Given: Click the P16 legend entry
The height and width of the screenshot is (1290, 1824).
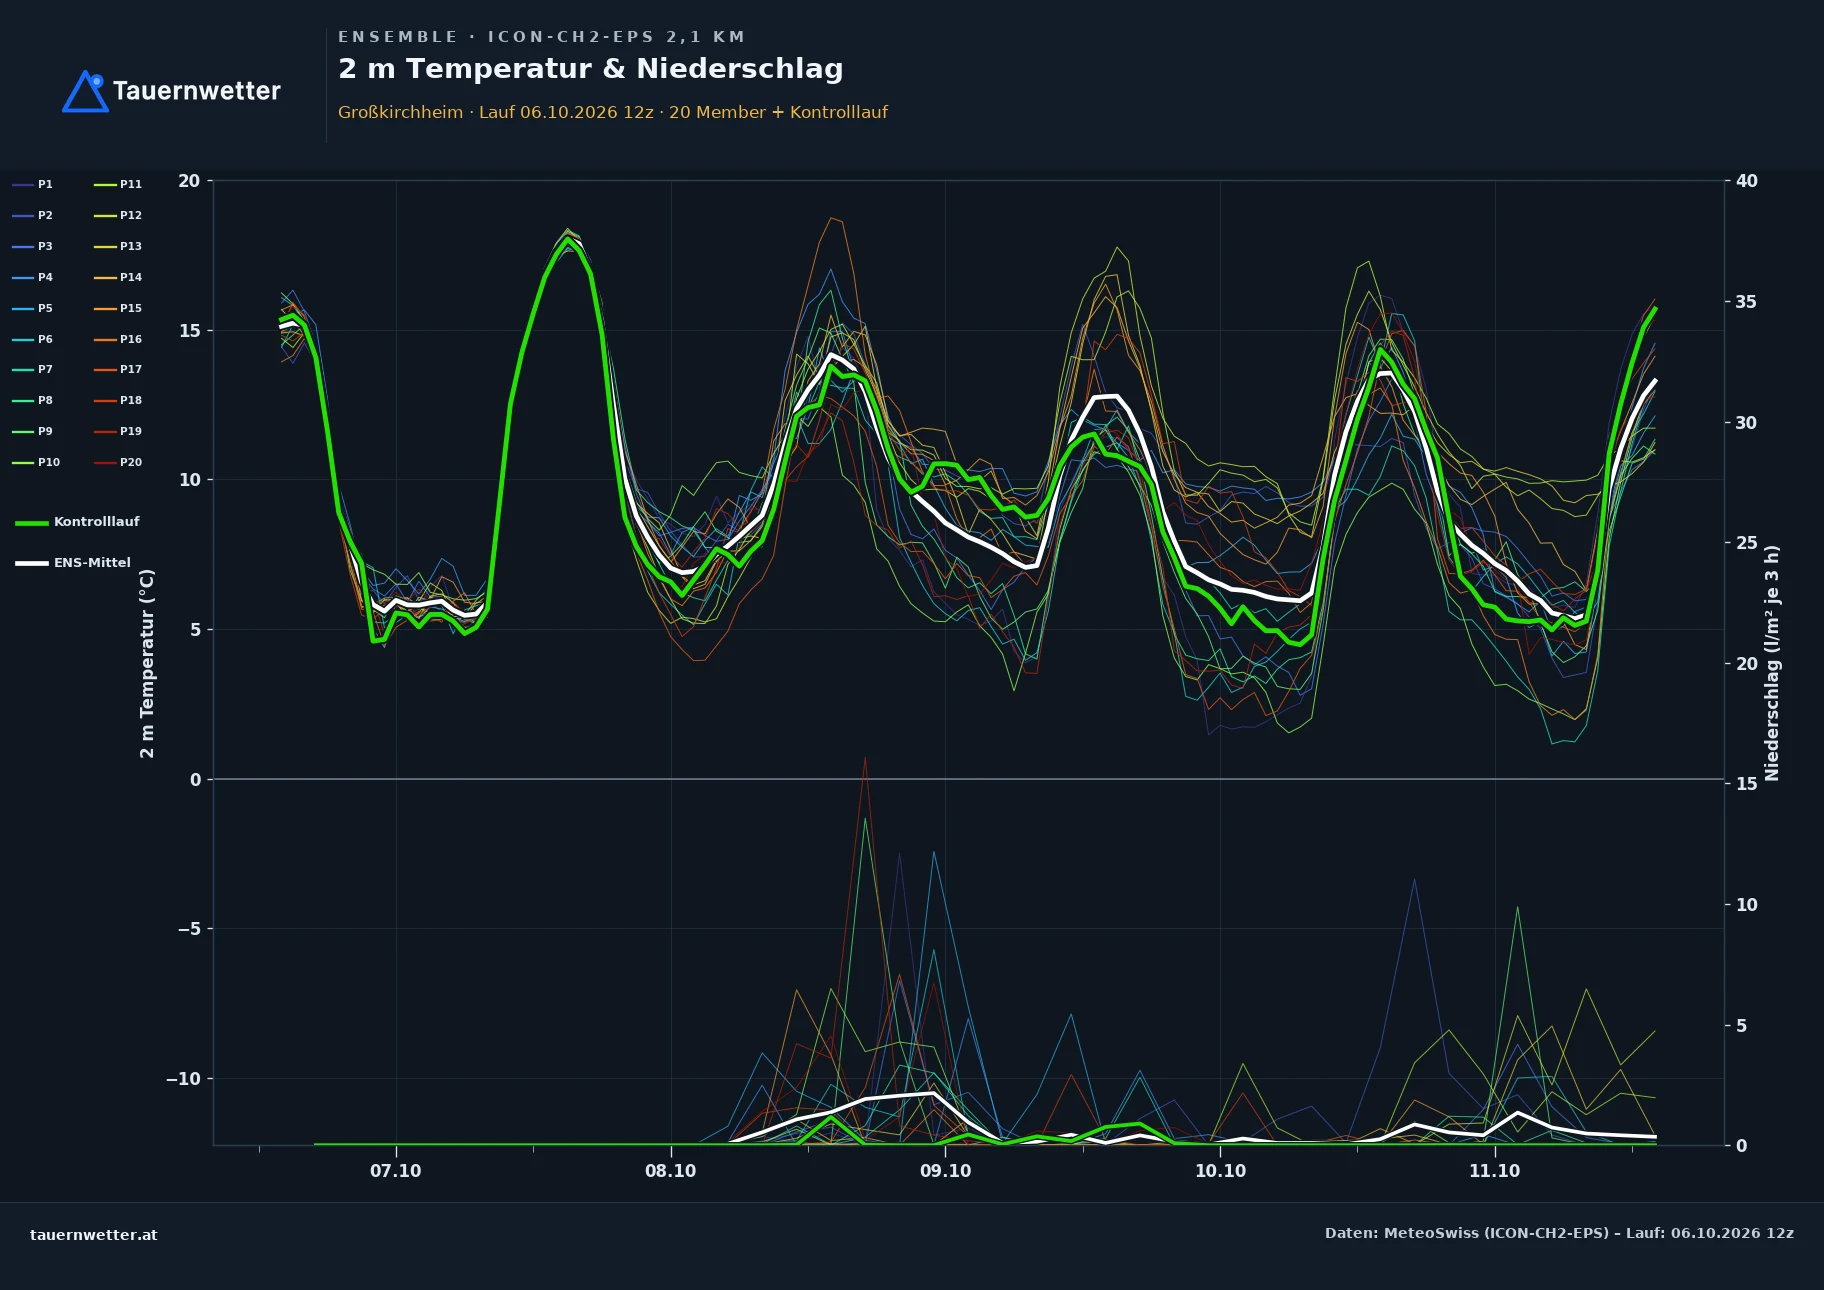Looking at the screenshot, I should pos(118,339).
